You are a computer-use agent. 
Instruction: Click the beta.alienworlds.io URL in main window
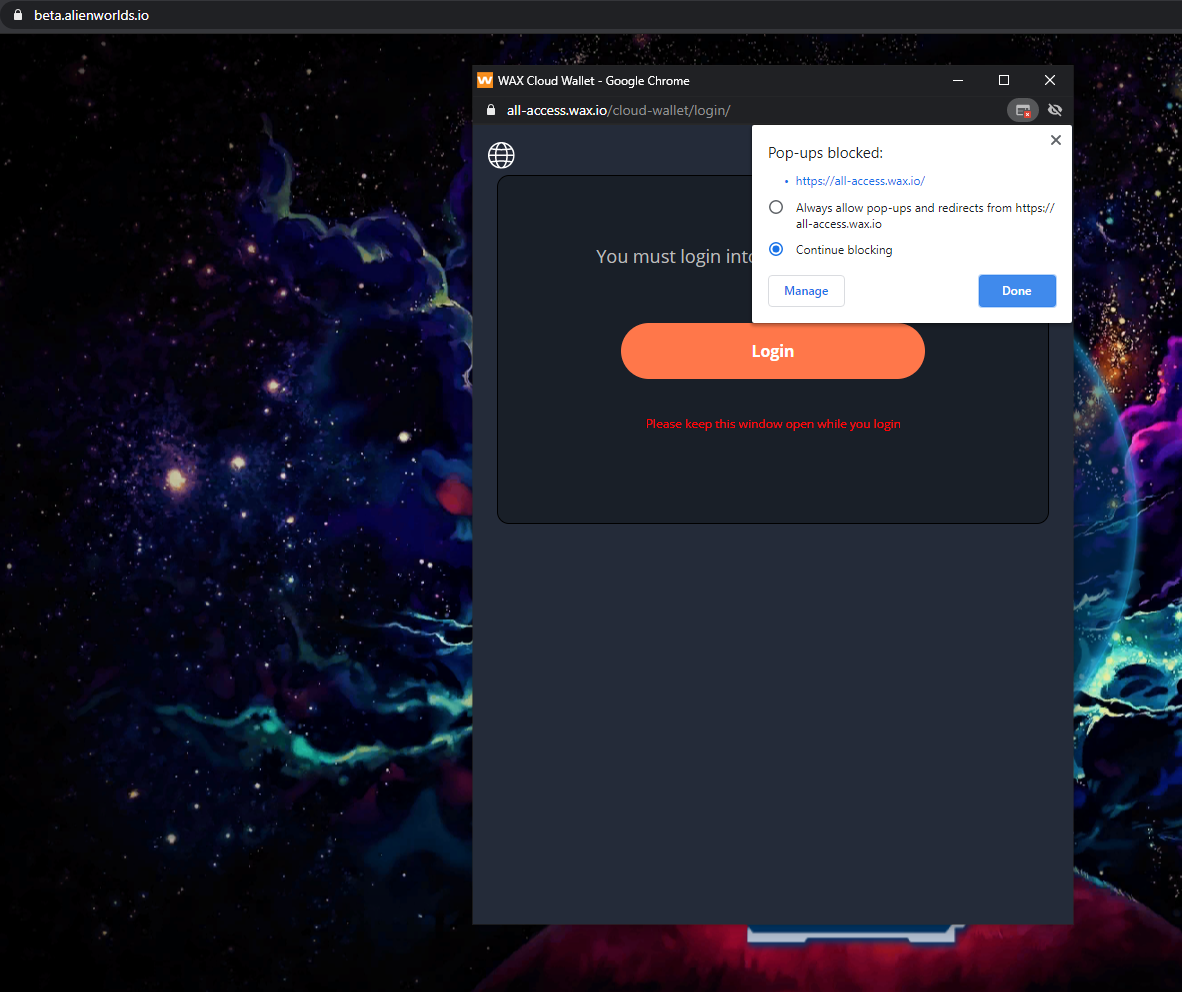point(91,15)
